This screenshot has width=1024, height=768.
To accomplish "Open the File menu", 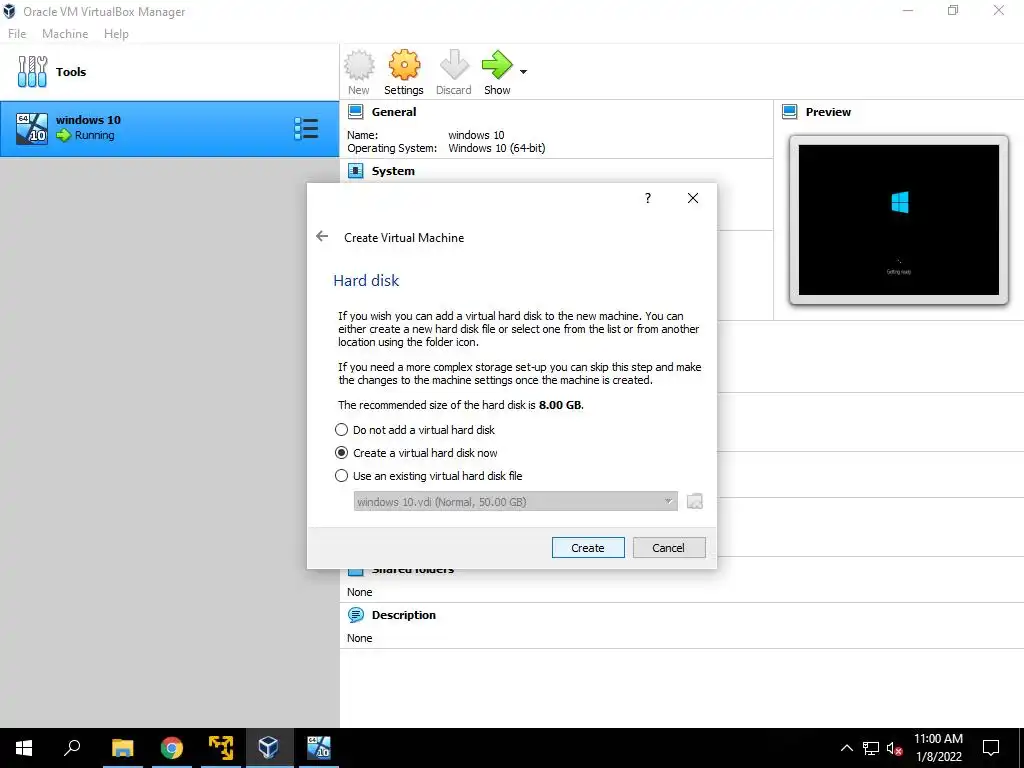I will point(17,34).
